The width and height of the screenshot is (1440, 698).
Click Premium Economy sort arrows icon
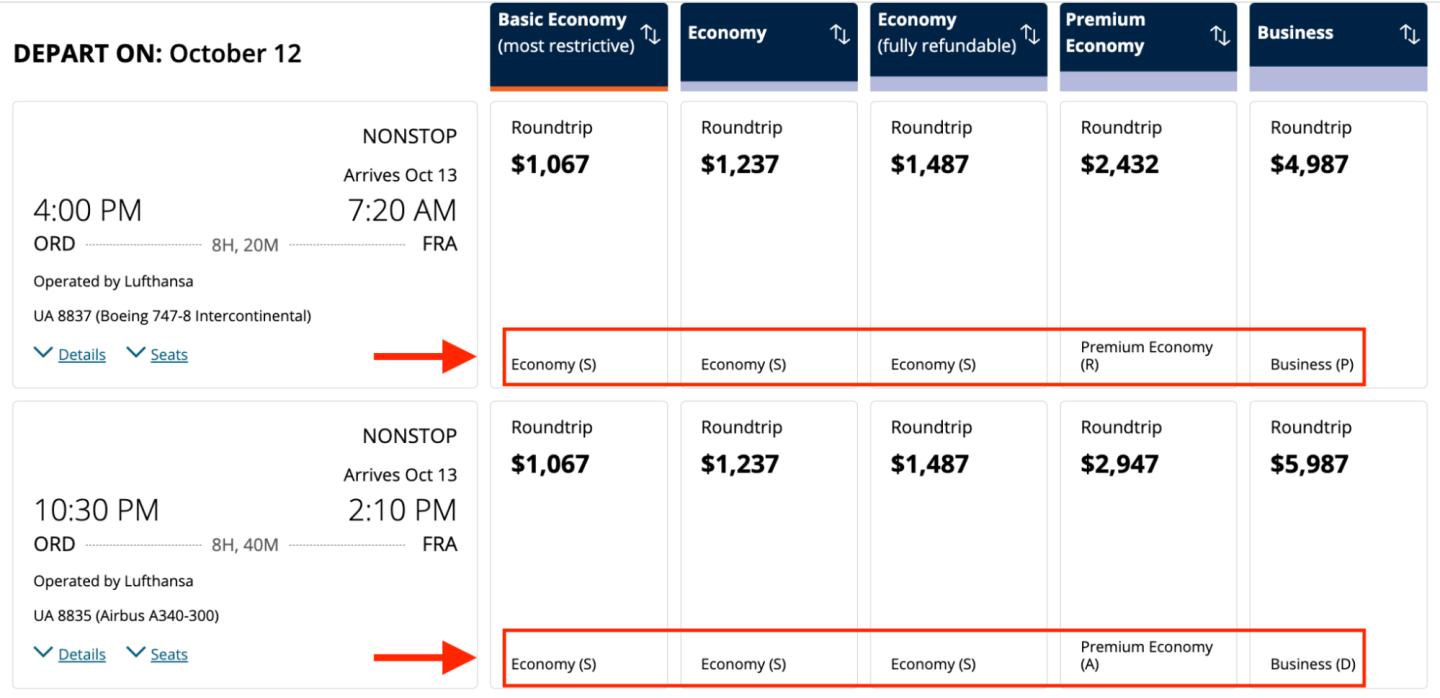pos(1220,35)
